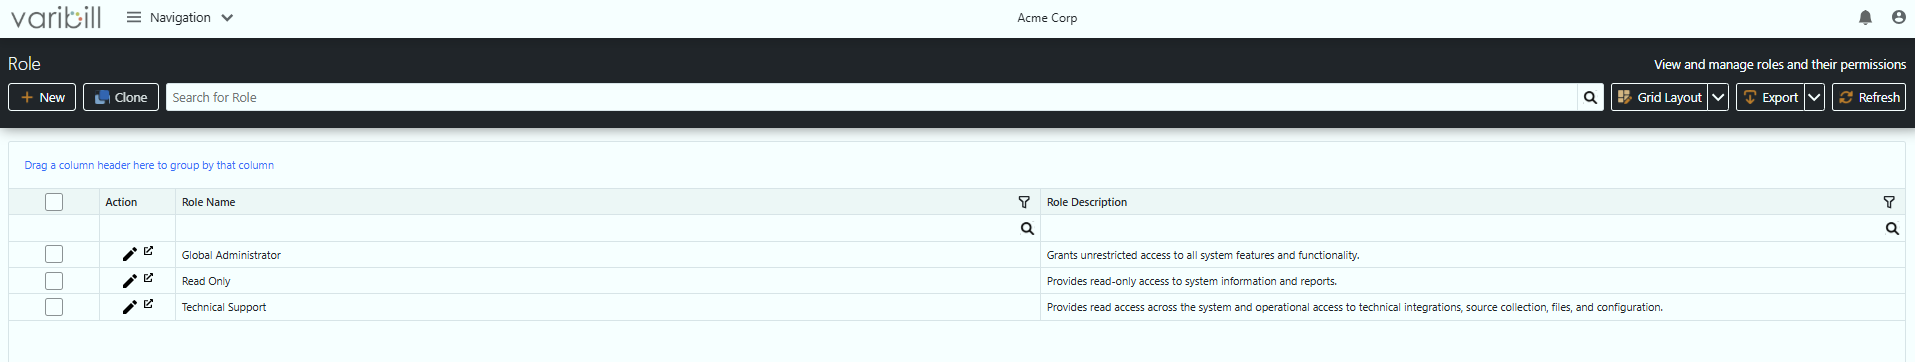Click the Grid Layout button
1915x362 pixels.
click(1659, 97)
